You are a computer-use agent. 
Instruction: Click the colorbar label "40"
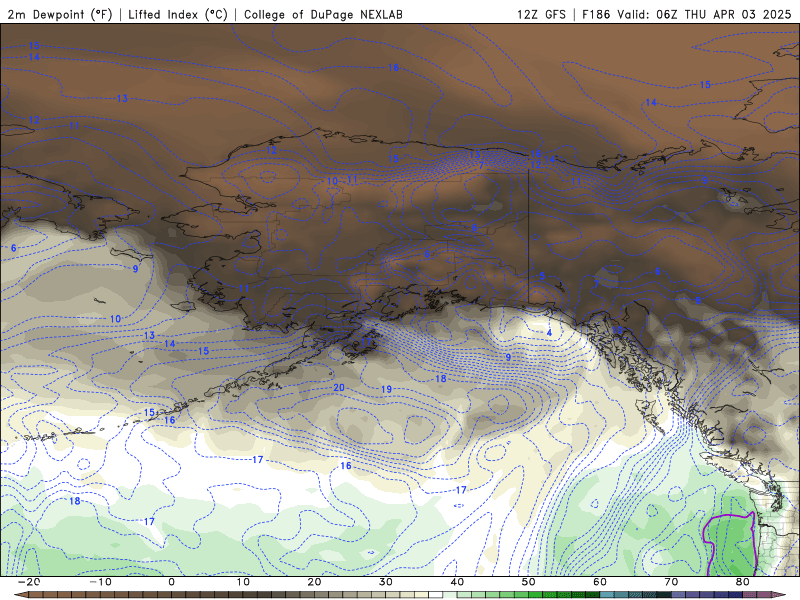click(x=457, y=582)
